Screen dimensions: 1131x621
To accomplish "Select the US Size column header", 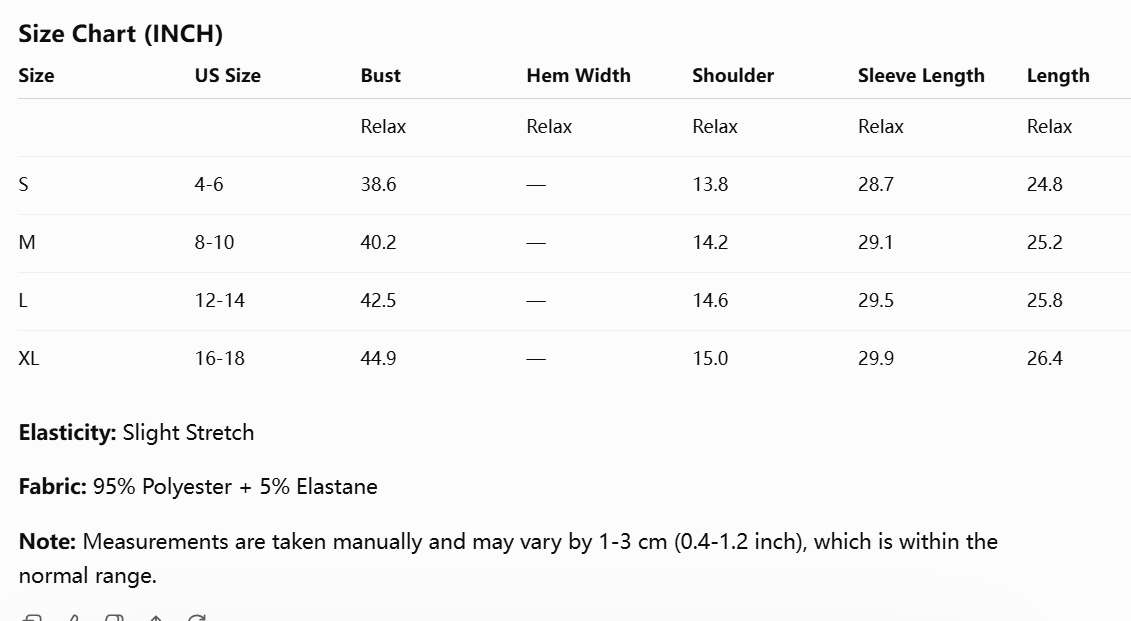I will 227,76.
